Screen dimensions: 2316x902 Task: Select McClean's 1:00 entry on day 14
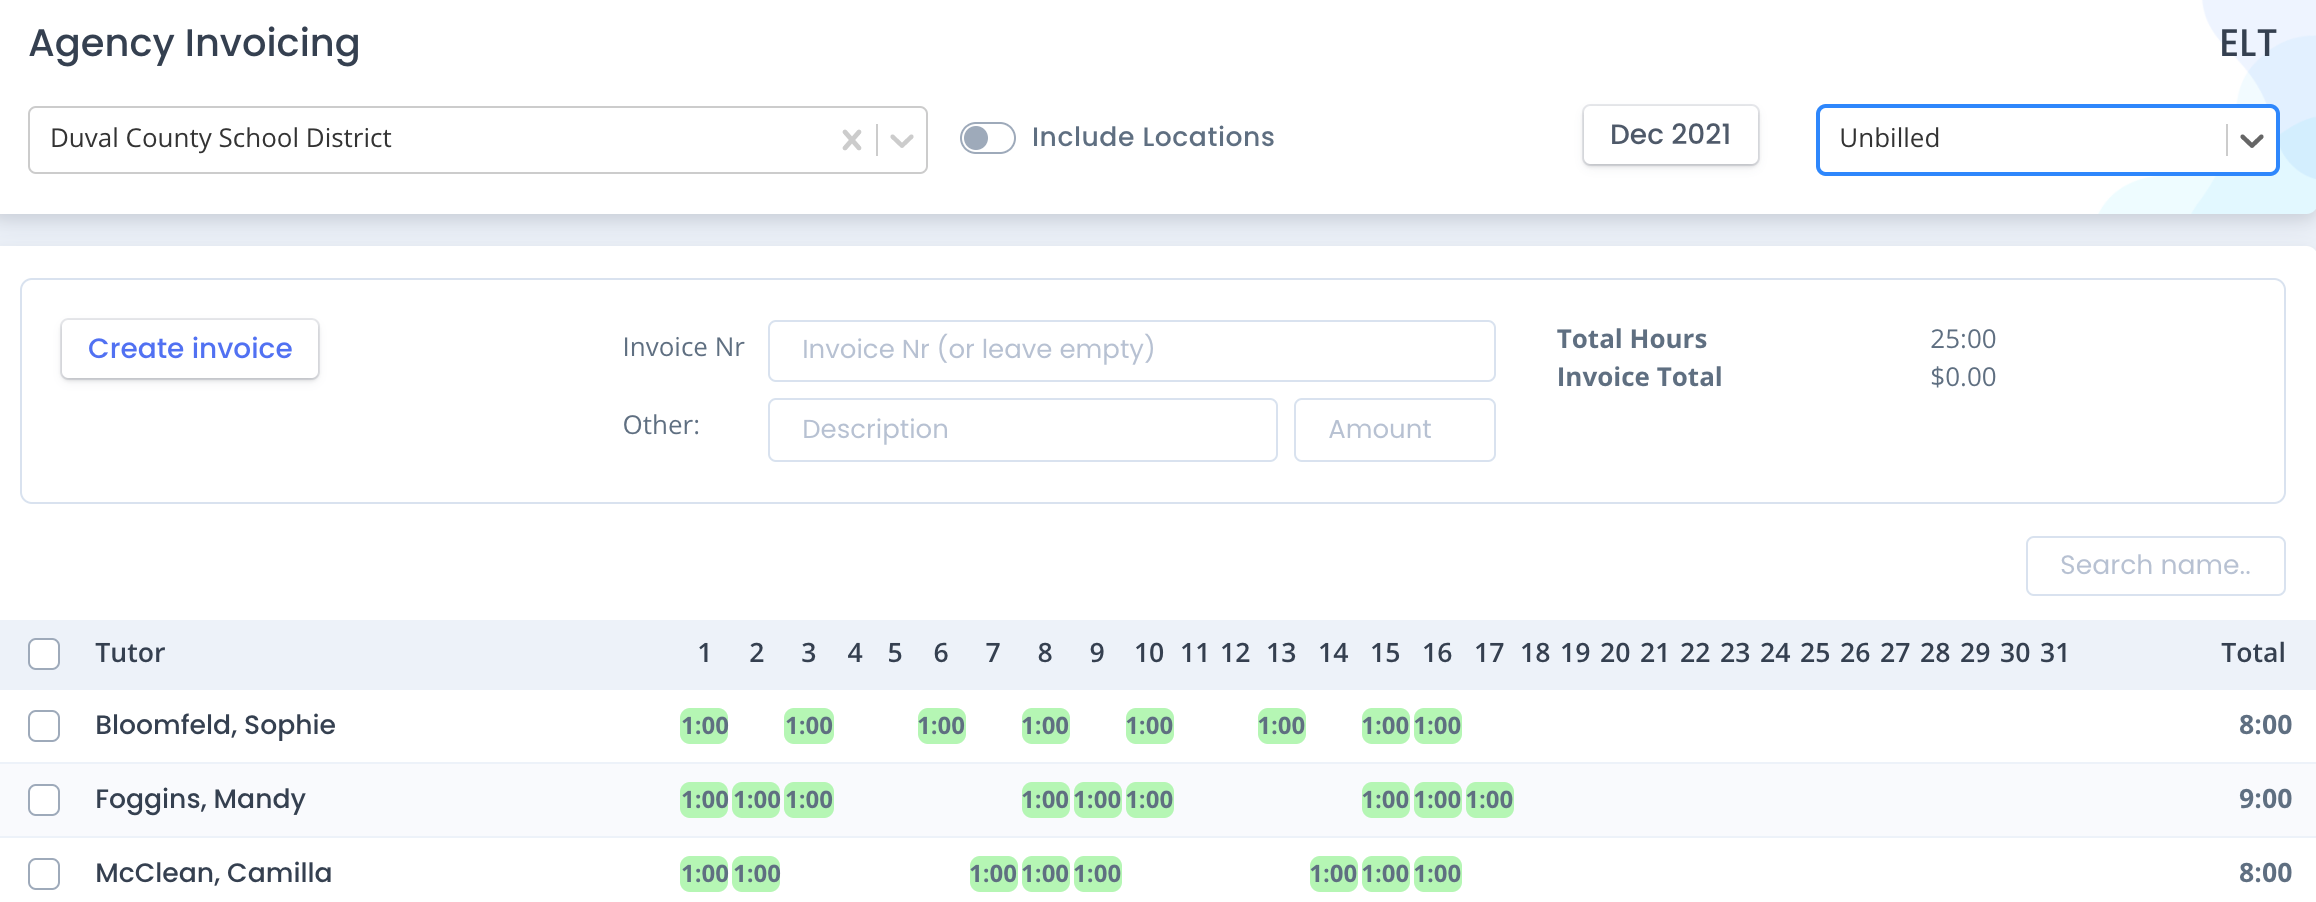[x=1333, y=873]
